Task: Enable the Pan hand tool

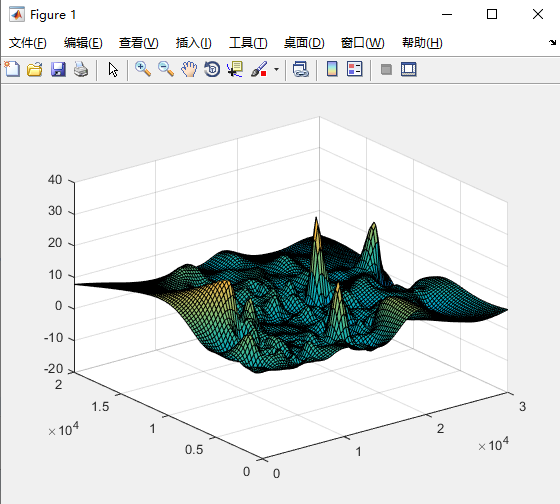Action: click(x=189, y=69)
